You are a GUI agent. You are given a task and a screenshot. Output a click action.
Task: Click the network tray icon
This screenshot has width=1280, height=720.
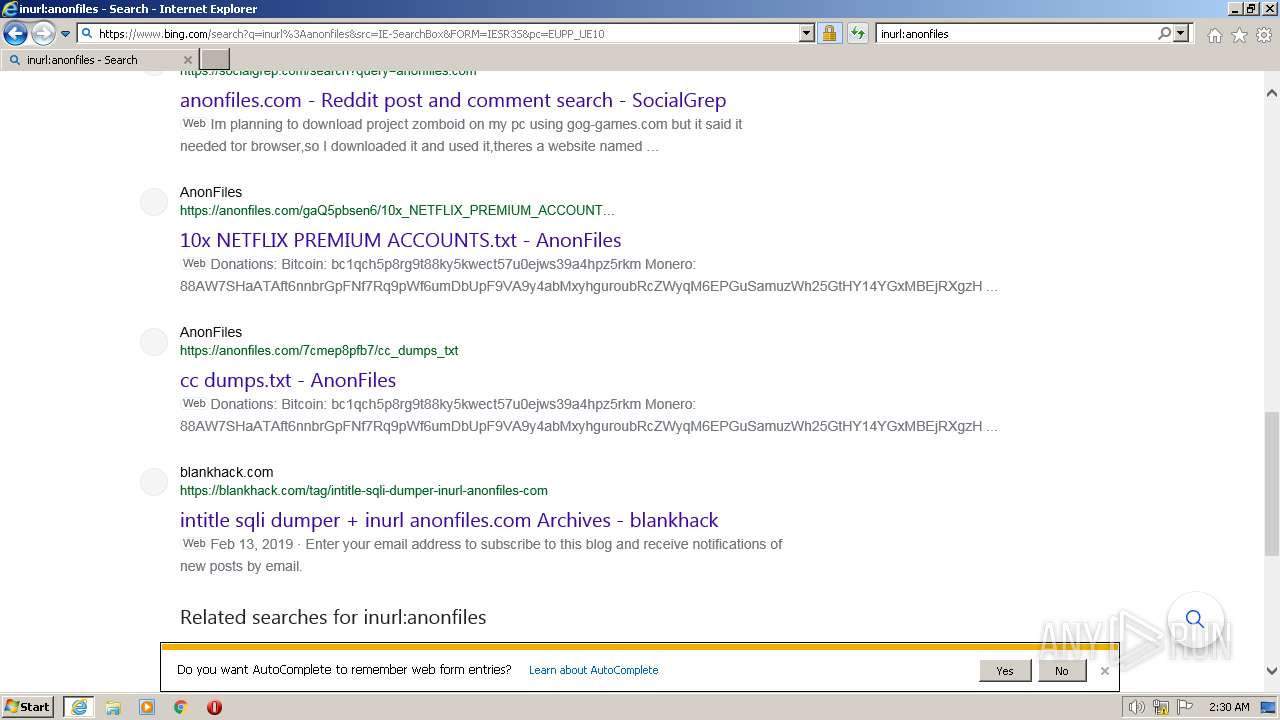click(1162, 707)
